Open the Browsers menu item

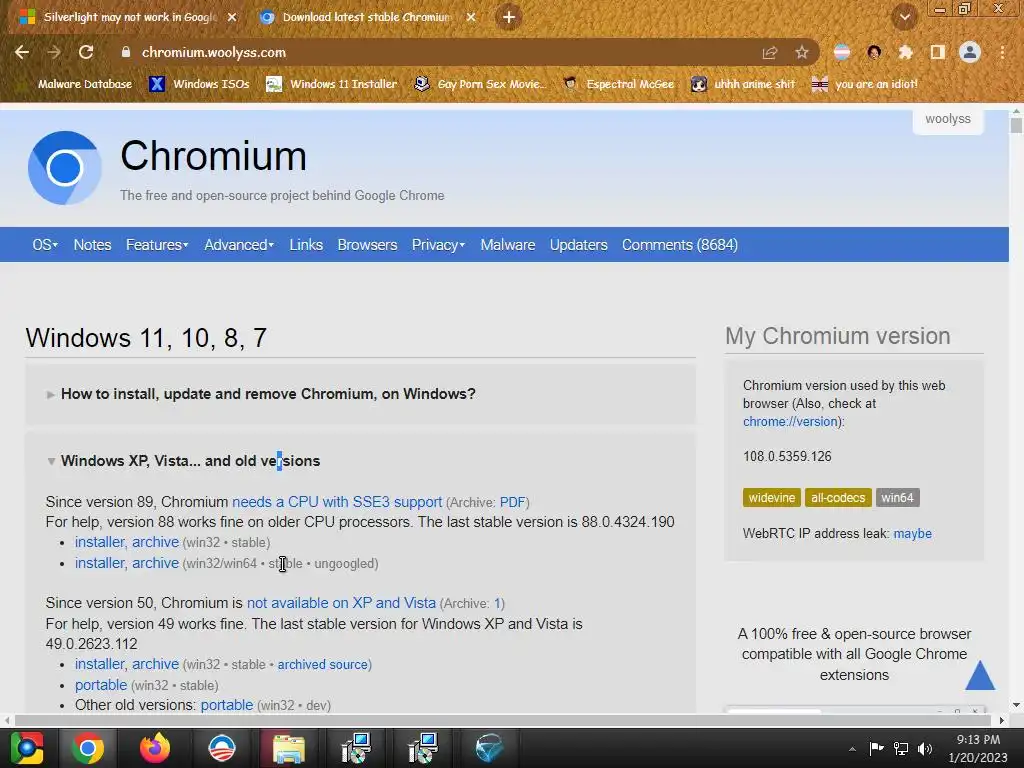(367, 245)
